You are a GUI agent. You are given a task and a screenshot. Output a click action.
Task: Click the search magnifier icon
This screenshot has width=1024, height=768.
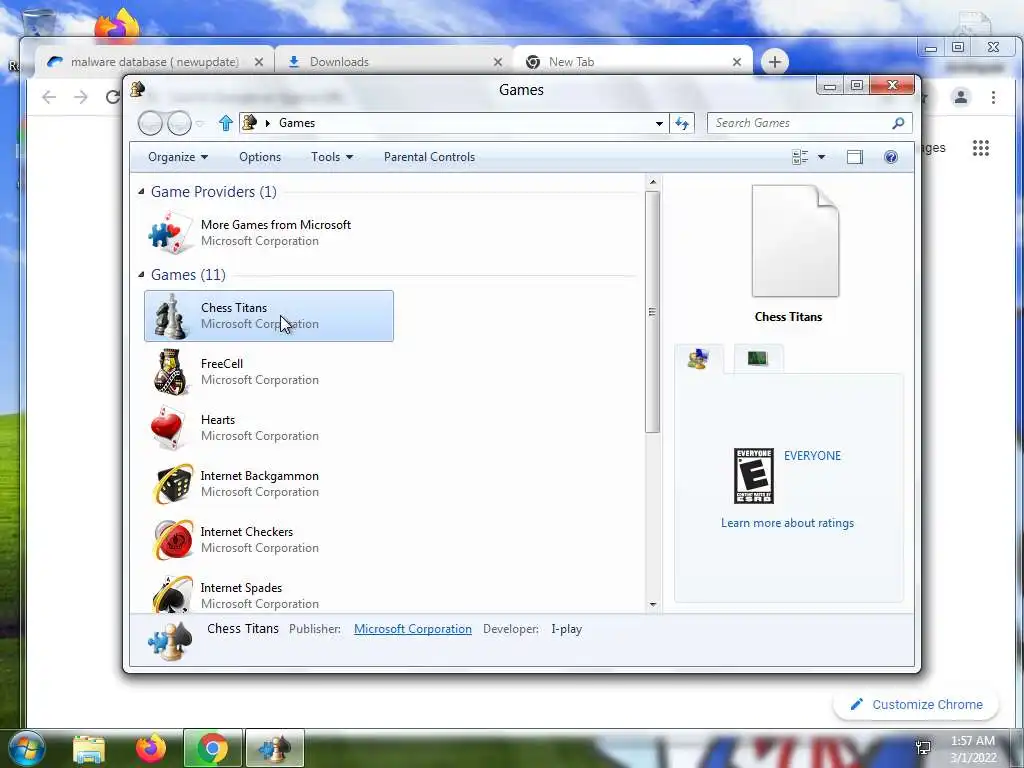pyautogui.click(x=899, y=123)
